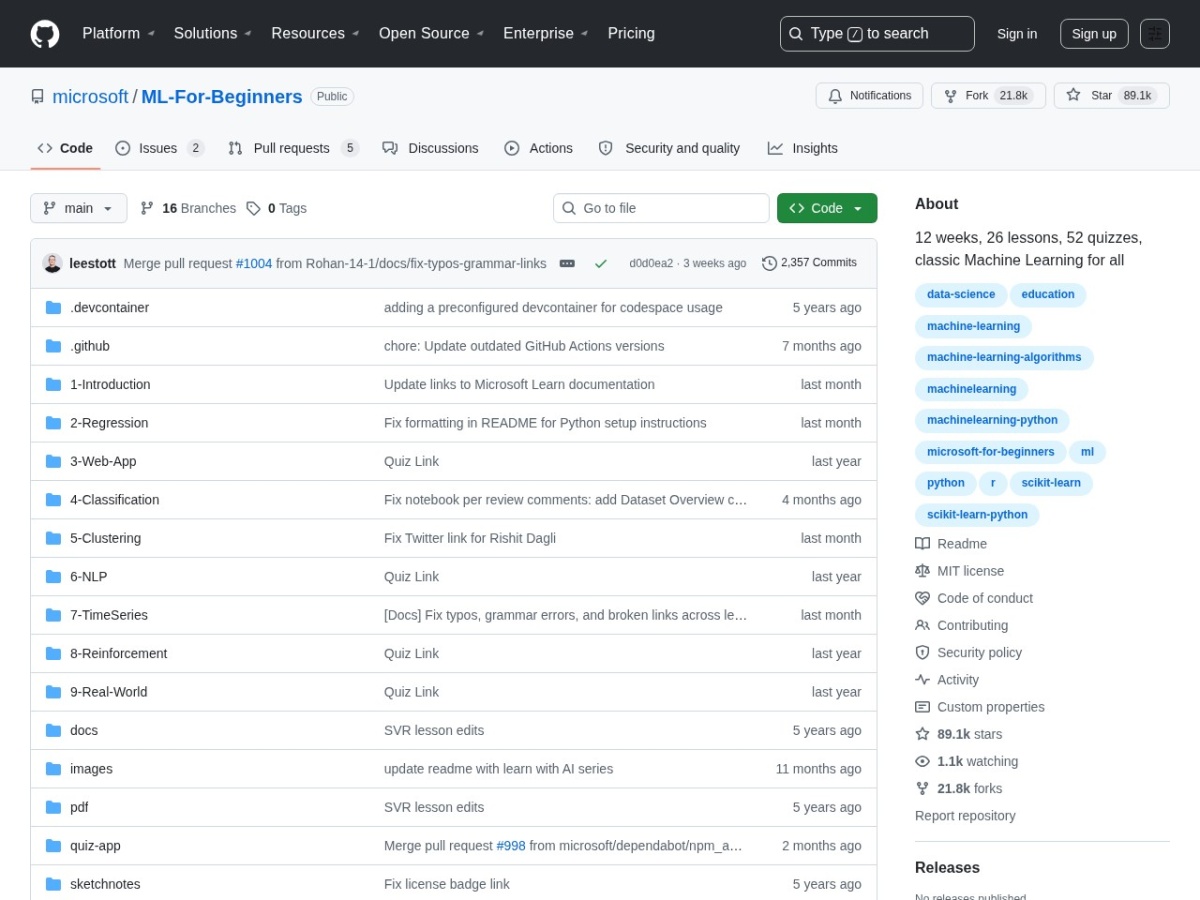Click the Go to file search field
This screenshot has height=900, width=1200.
click(x=661, y=208)
